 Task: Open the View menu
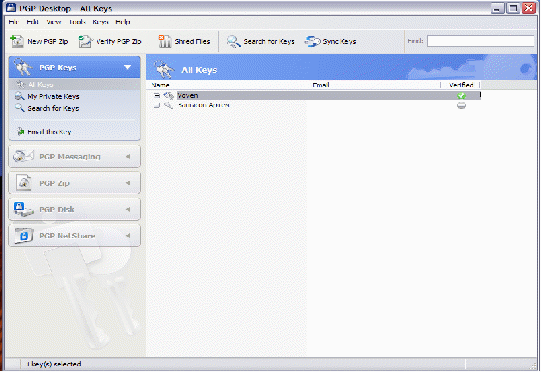(54, 22)
